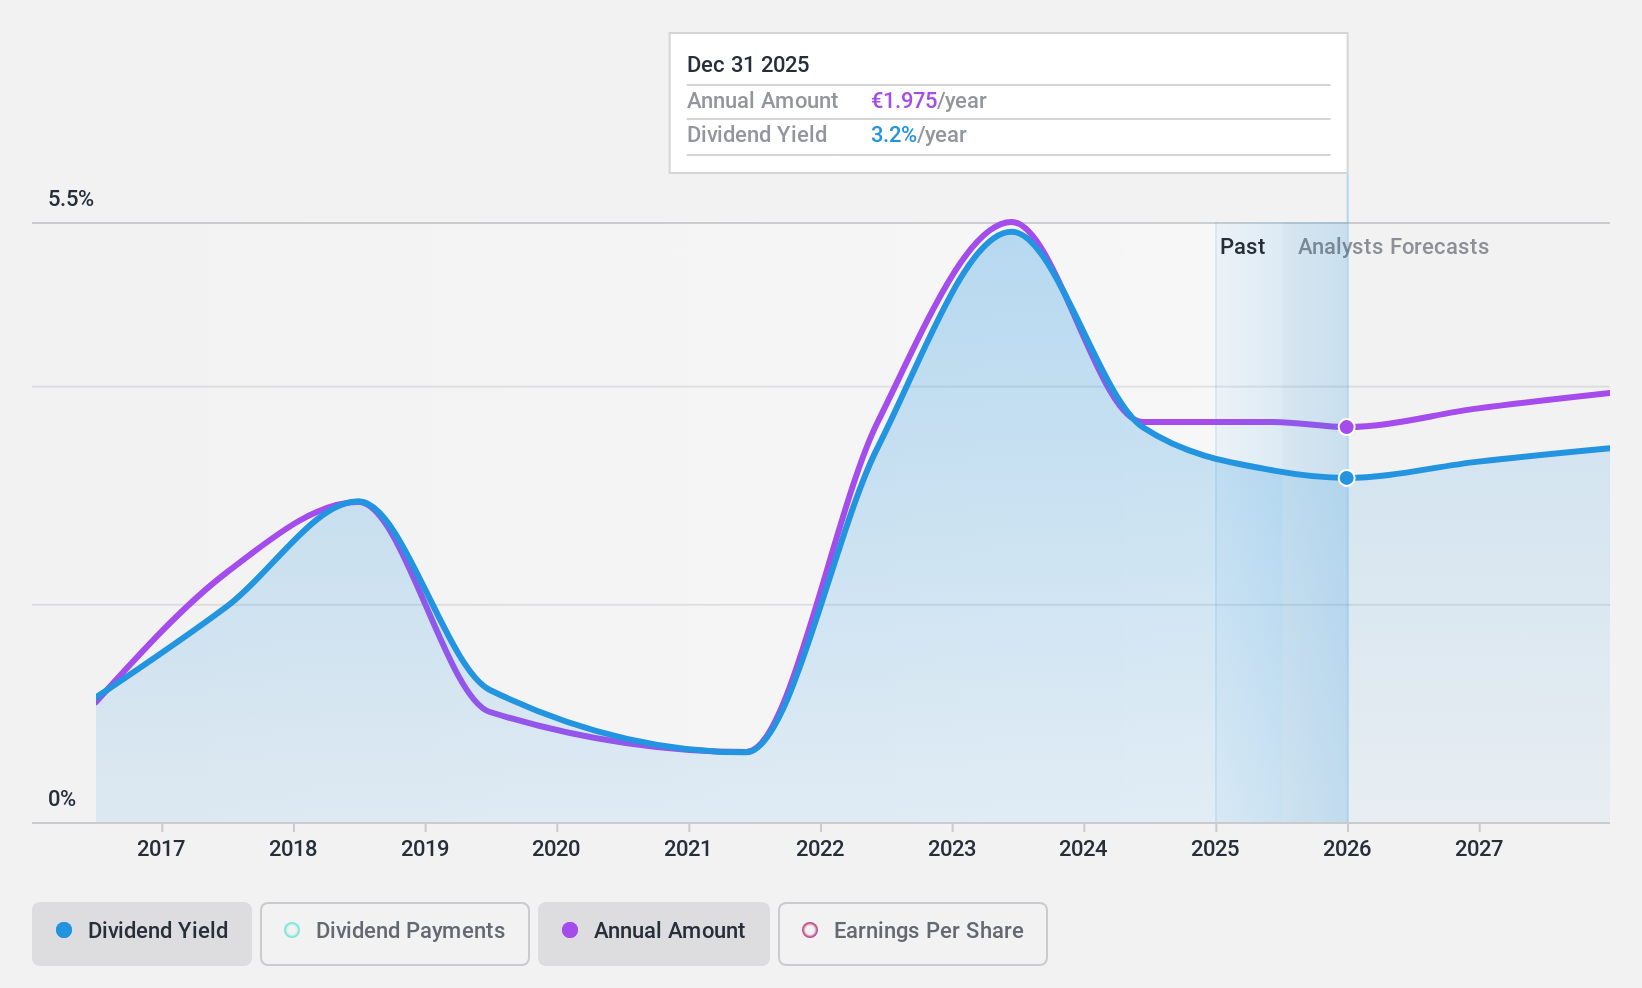Click the 2020 axis label

[556, 849]
